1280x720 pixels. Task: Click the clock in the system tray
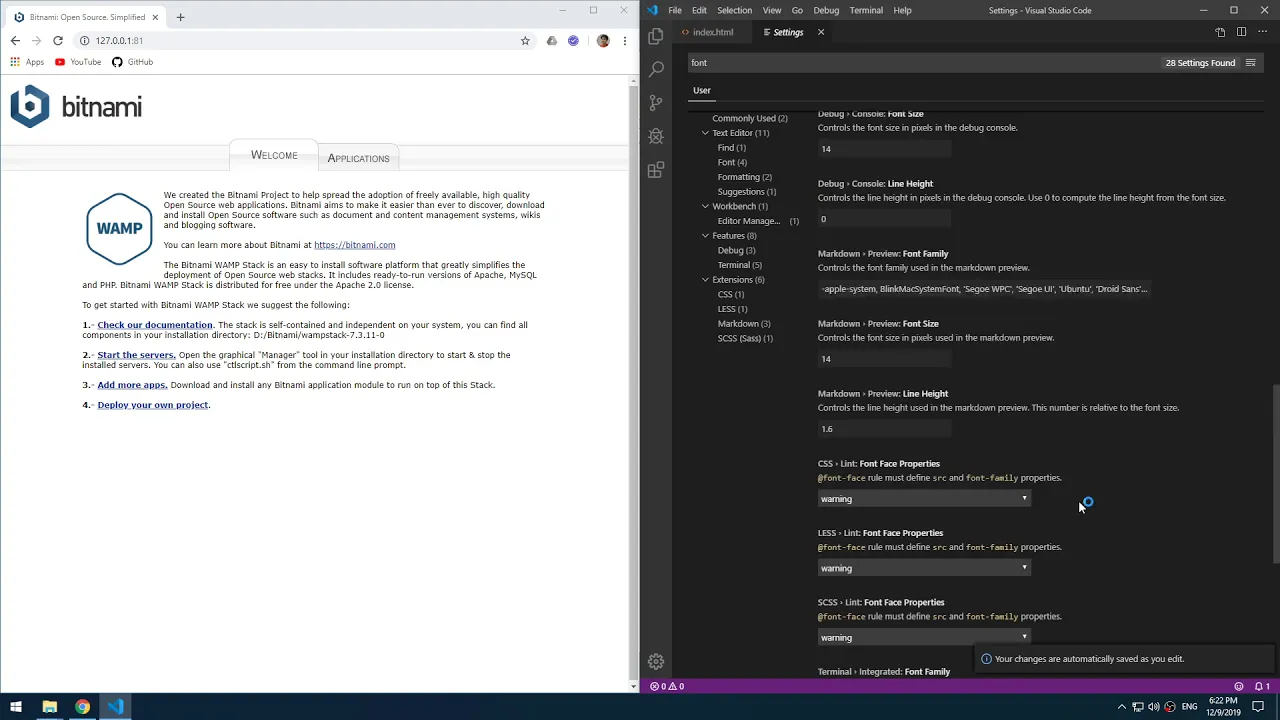point(1224,707)
